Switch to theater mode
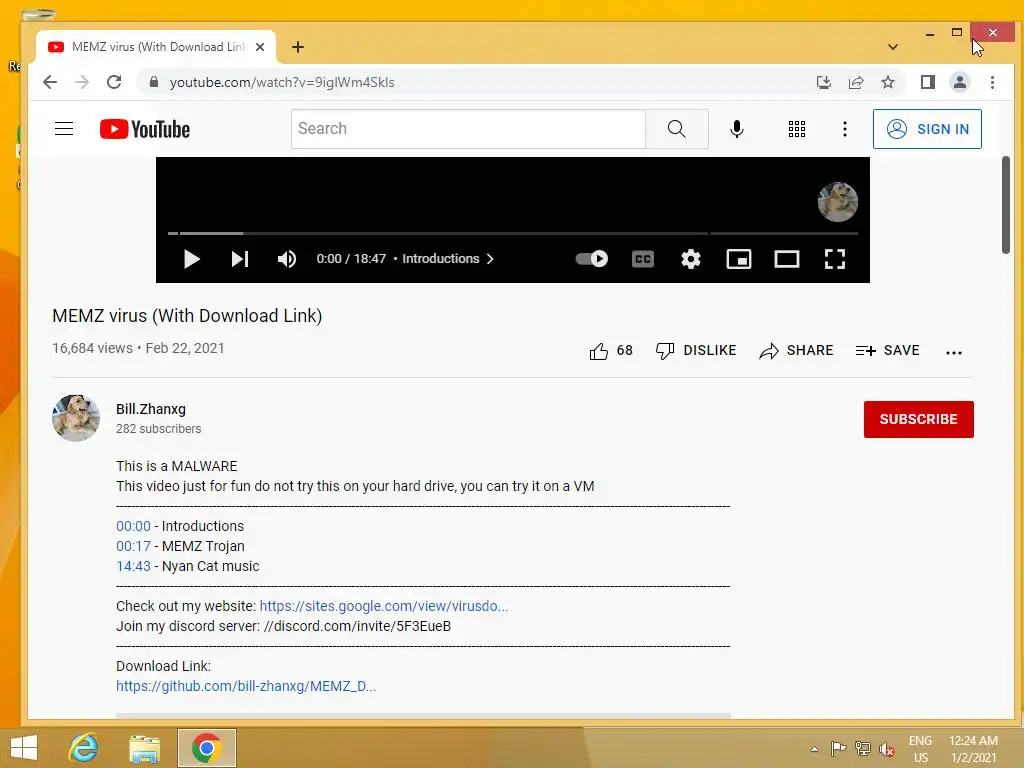The image size is (1024, 768). [x=786, y=259]
